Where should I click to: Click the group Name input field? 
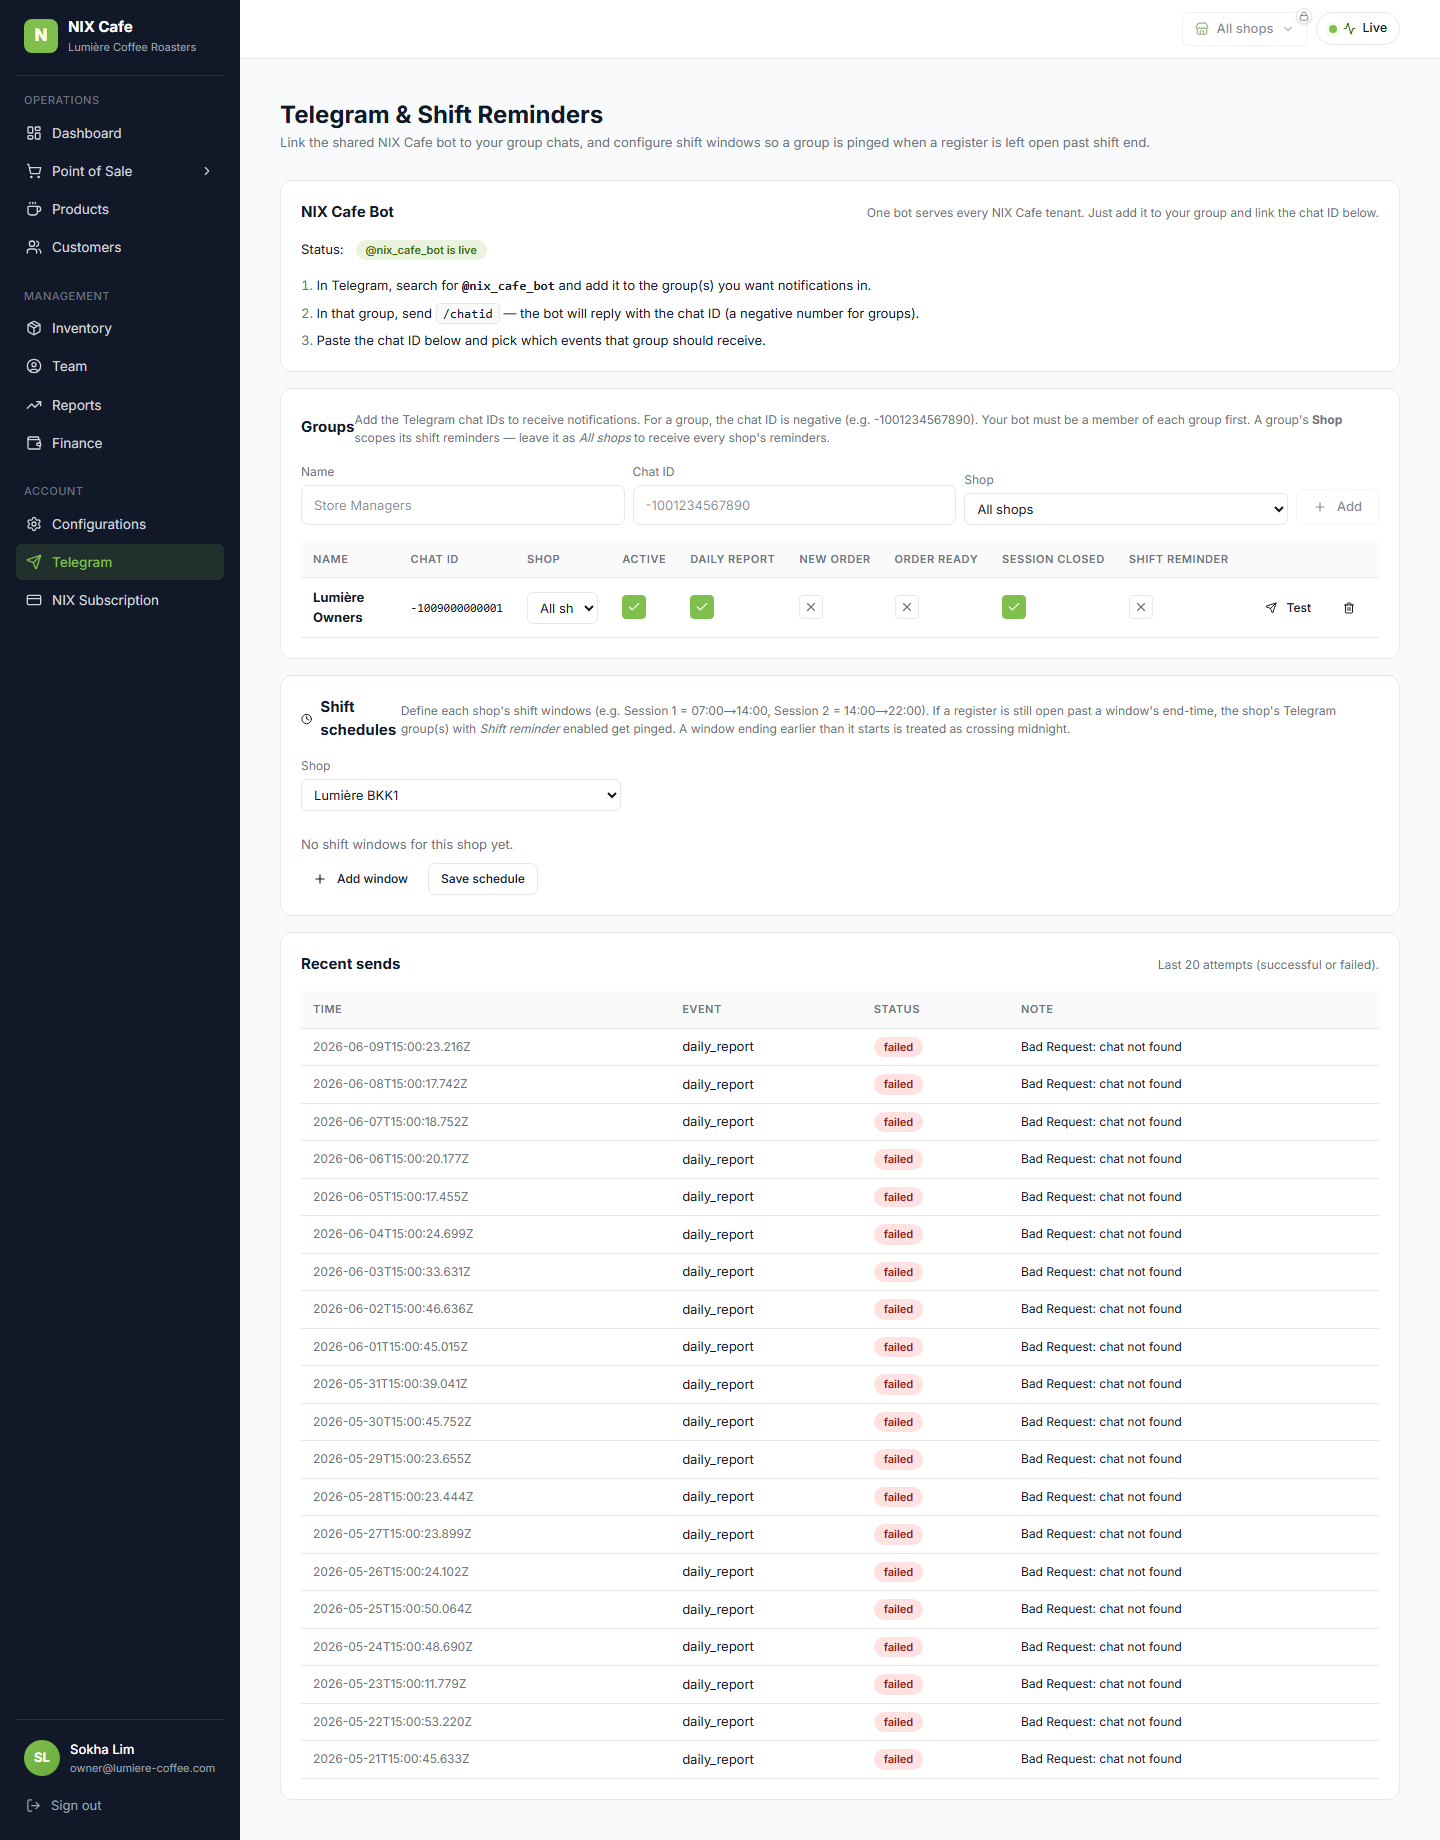click(463, 505)
